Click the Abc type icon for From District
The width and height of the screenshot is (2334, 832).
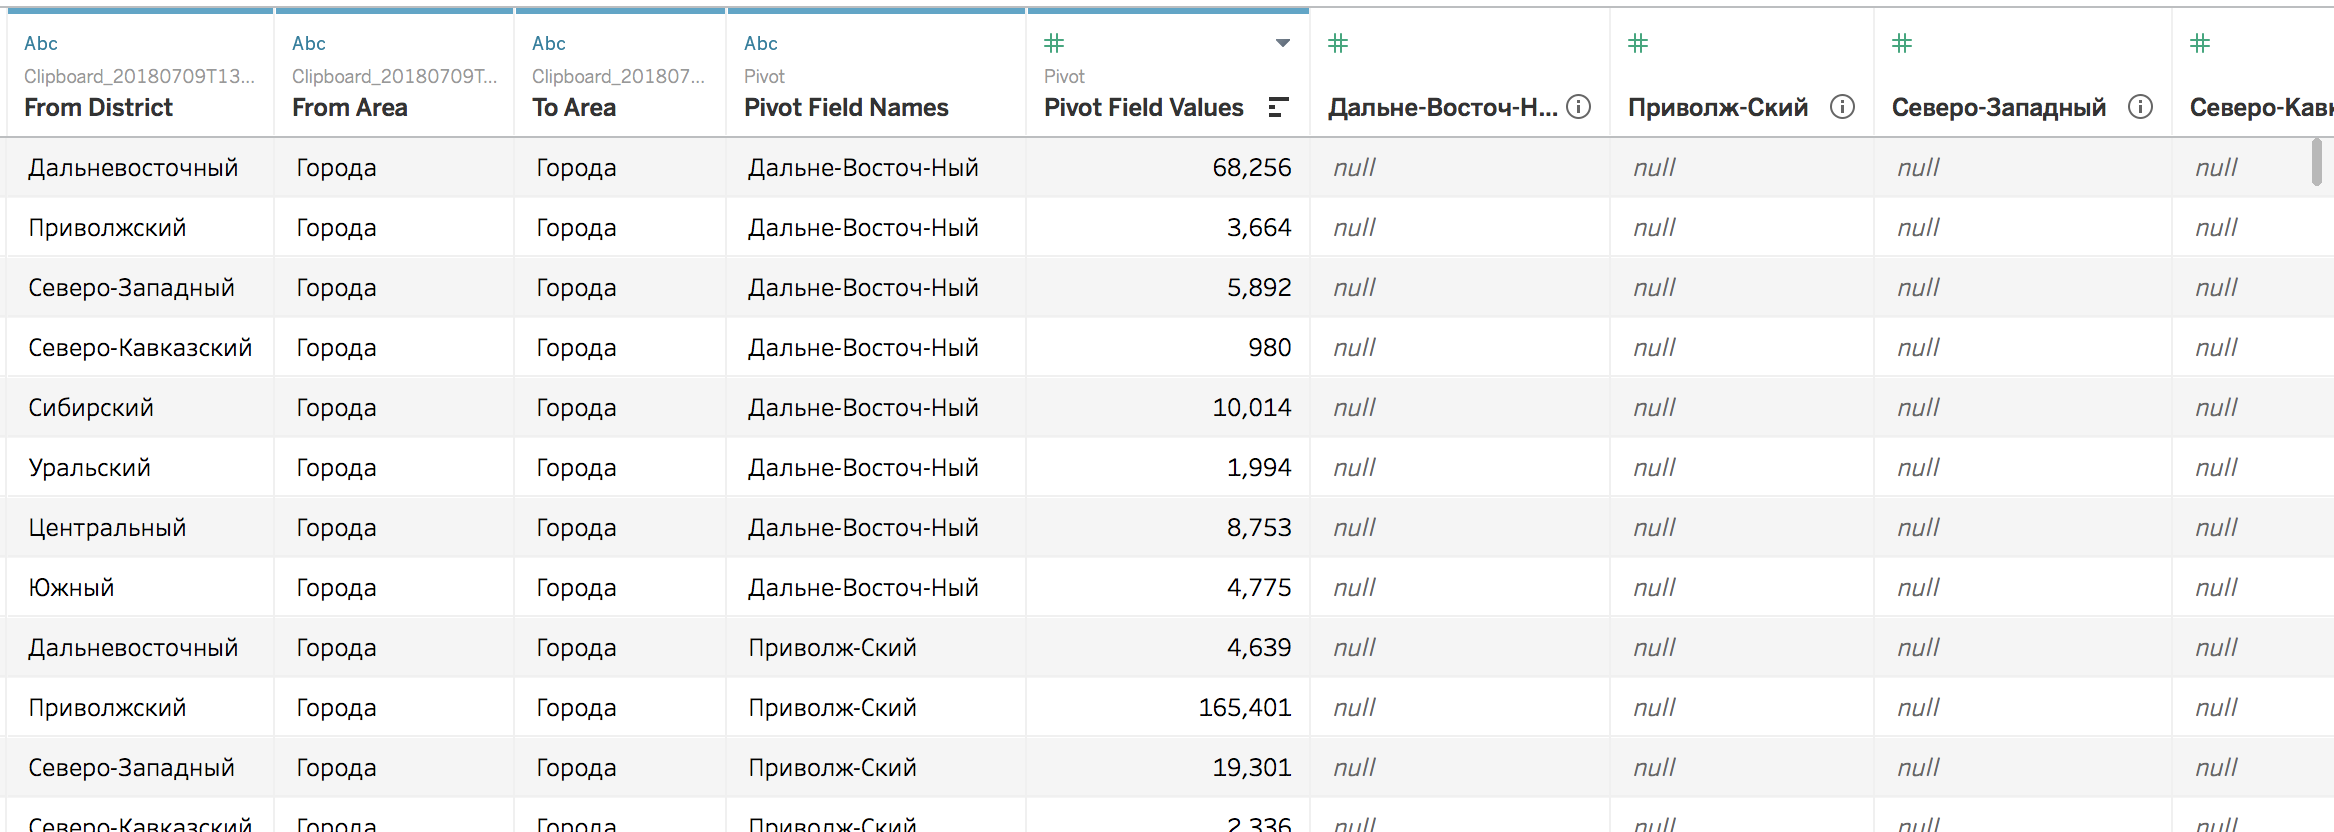(x=41, y=43)
